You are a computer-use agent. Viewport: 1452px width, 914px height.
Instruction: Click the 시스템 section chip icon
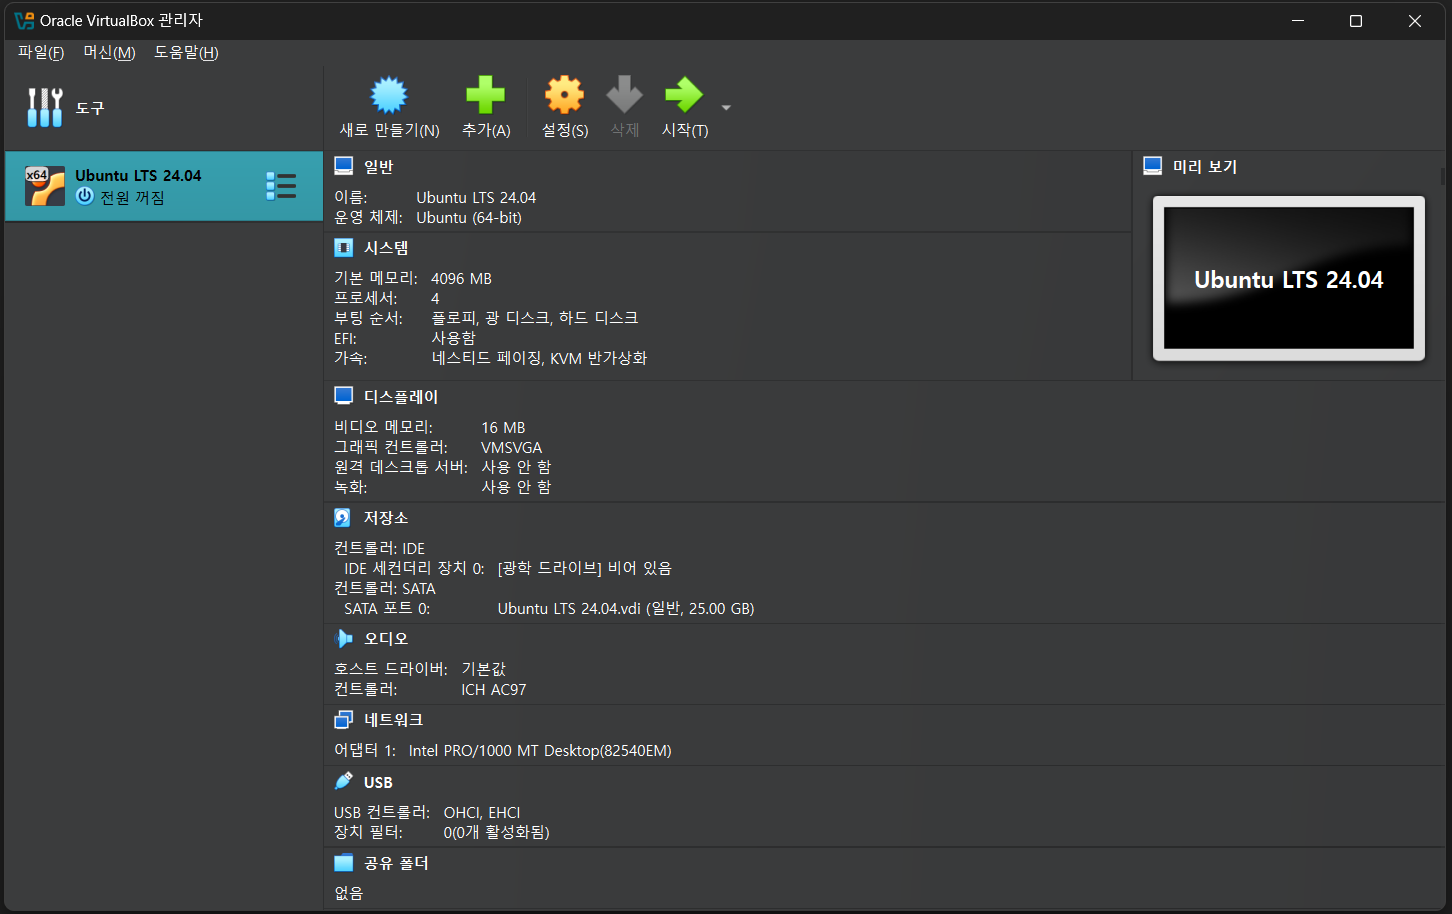344,247
